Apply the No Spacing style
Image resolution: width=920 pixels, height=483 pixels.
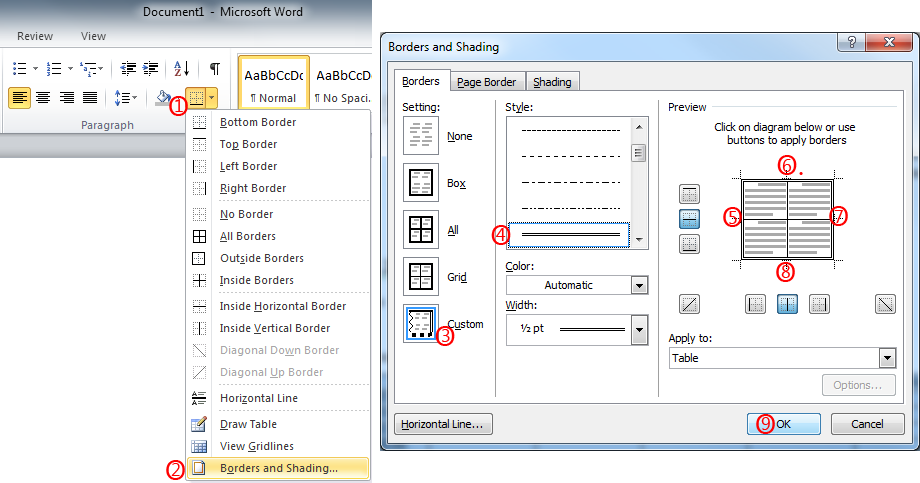point(342,83)
